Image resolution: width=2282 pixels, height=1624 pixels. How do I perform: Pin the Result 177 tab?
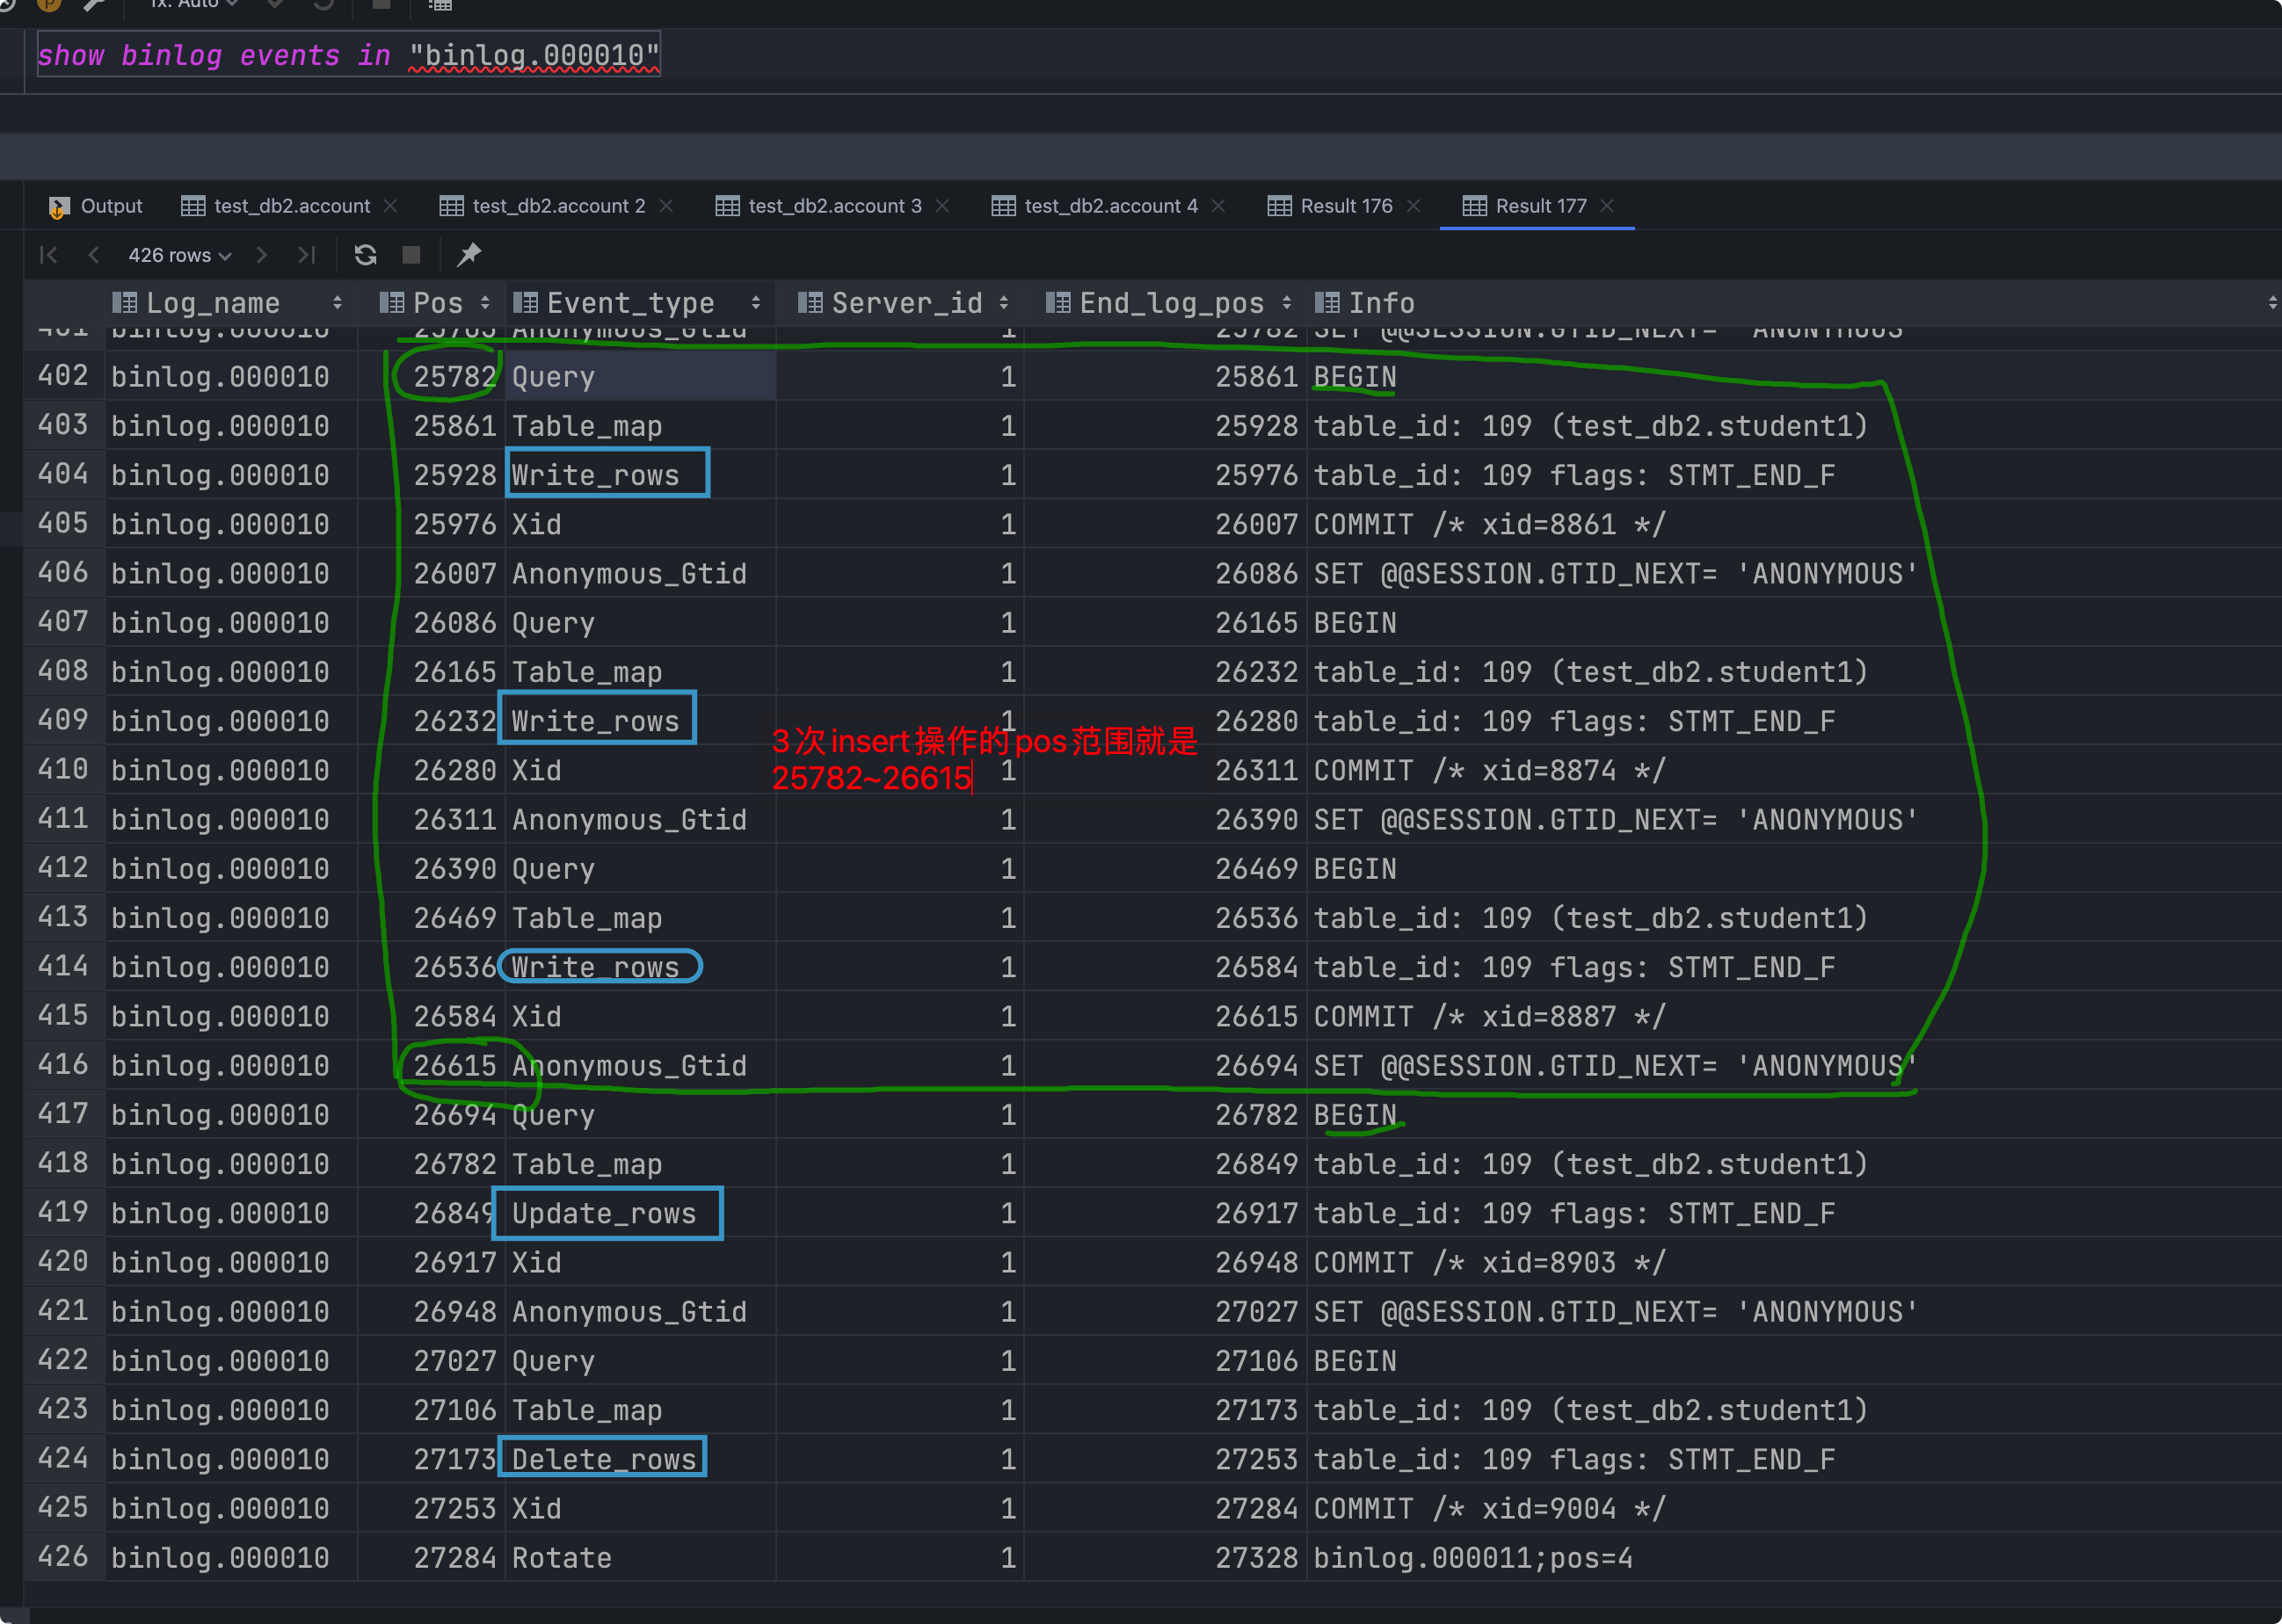(x=469, y=255)
